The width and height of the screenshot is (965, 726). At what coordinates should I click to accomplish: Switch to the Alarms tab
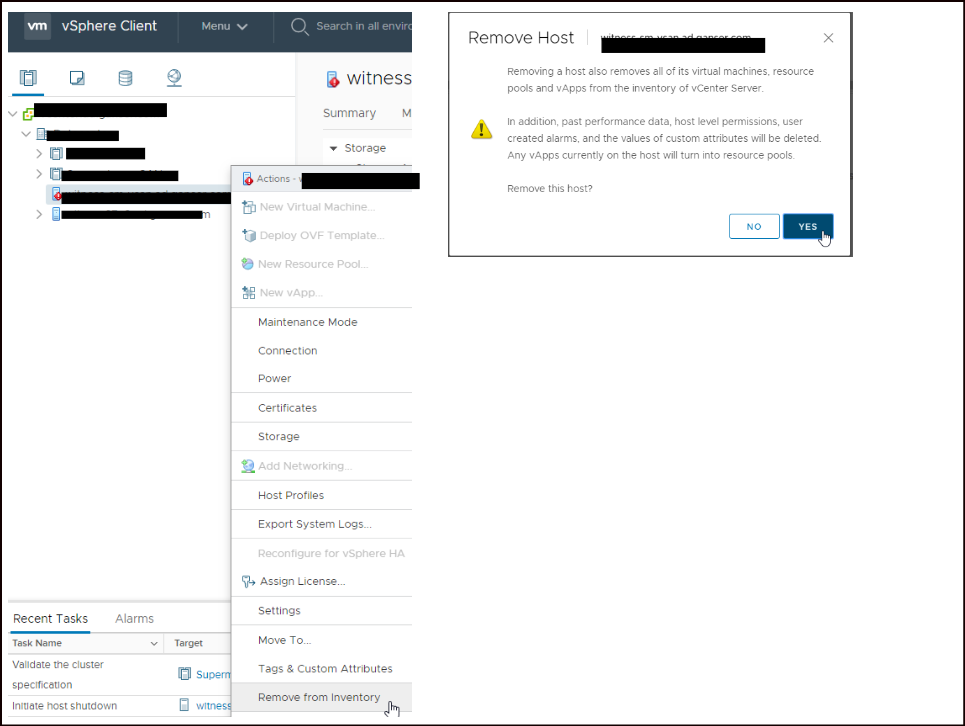133,618
